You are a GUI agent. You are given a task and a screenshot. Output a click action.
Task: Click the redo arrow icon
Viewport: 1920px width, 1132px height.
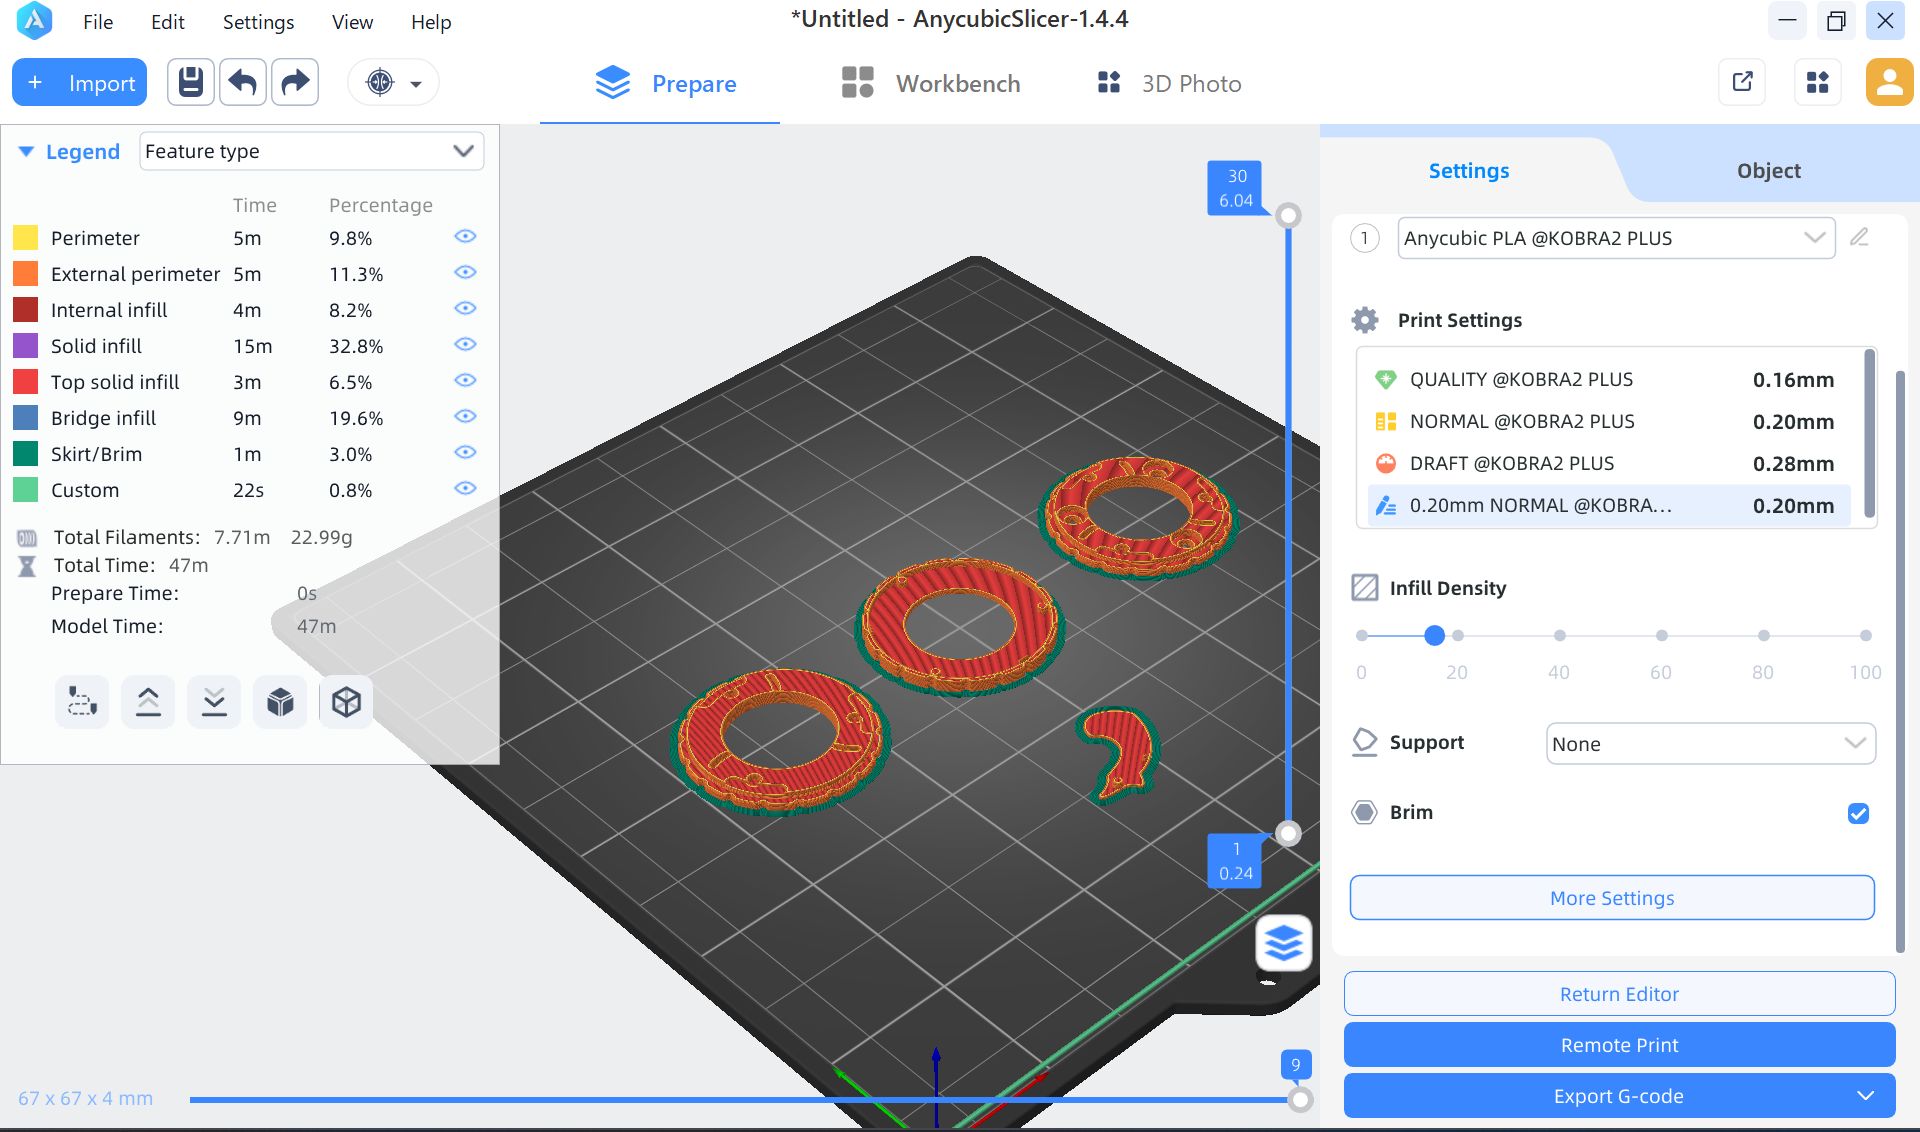(x=295, y=83)
